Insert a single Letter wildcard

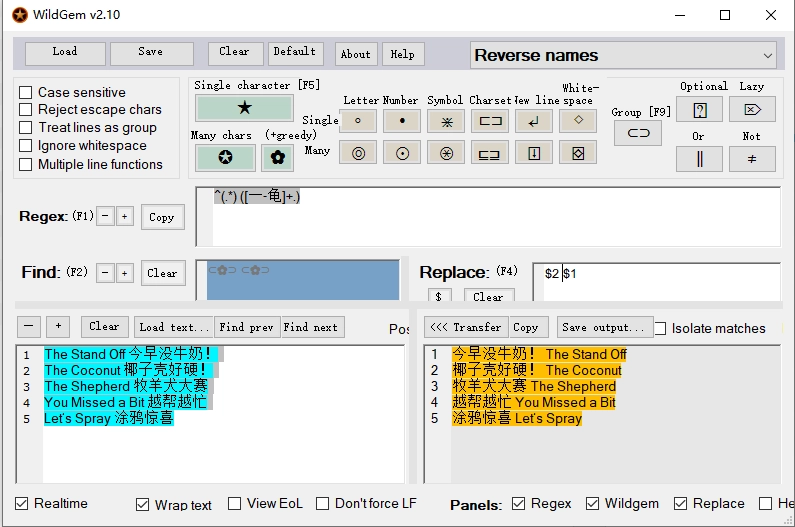357,121
